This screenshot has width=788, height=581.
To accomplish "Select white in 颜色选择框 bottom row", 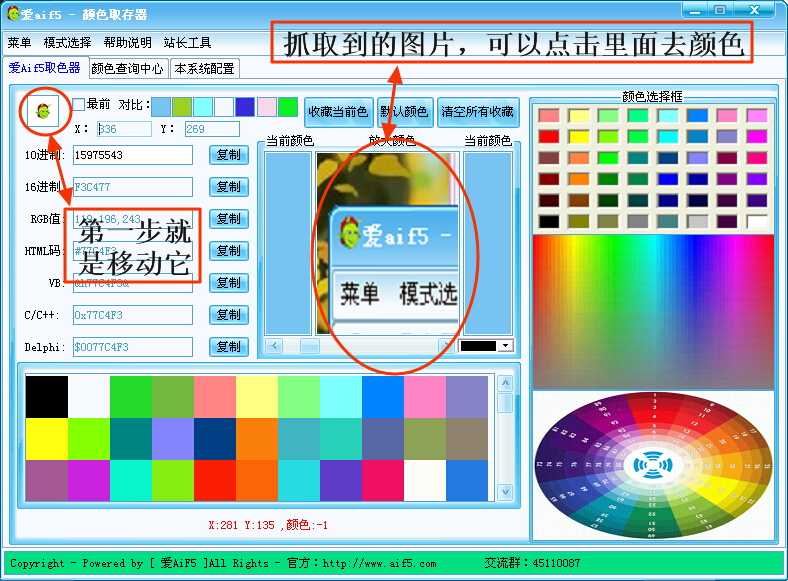I will click(757, 222).
